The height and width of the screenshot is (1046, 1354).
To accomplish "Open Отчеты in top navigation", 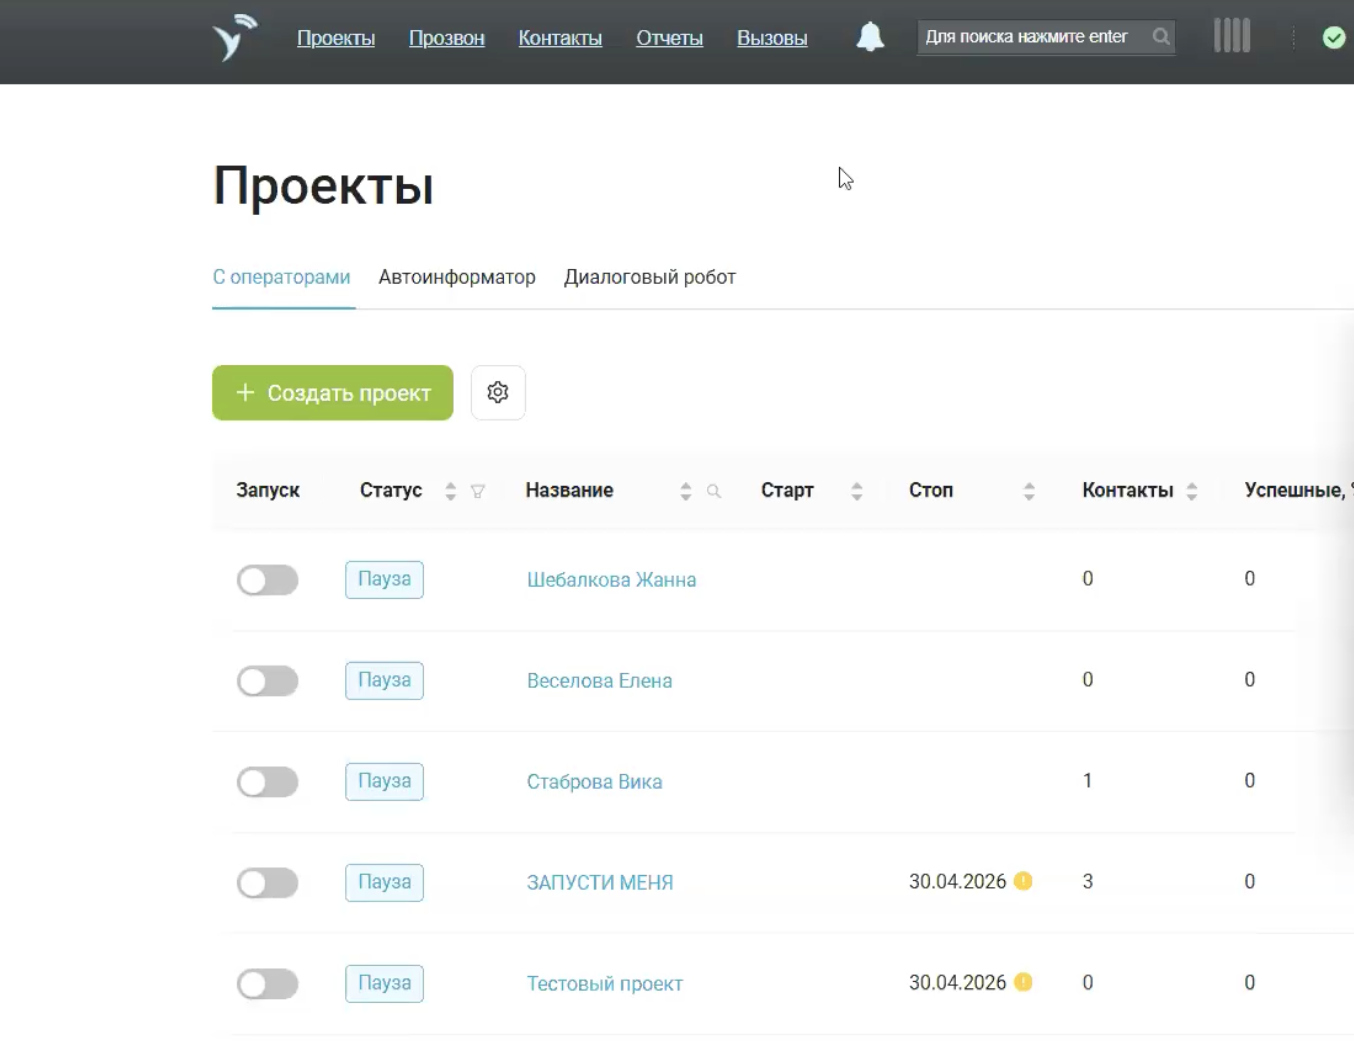I will (x=670, y=38).
